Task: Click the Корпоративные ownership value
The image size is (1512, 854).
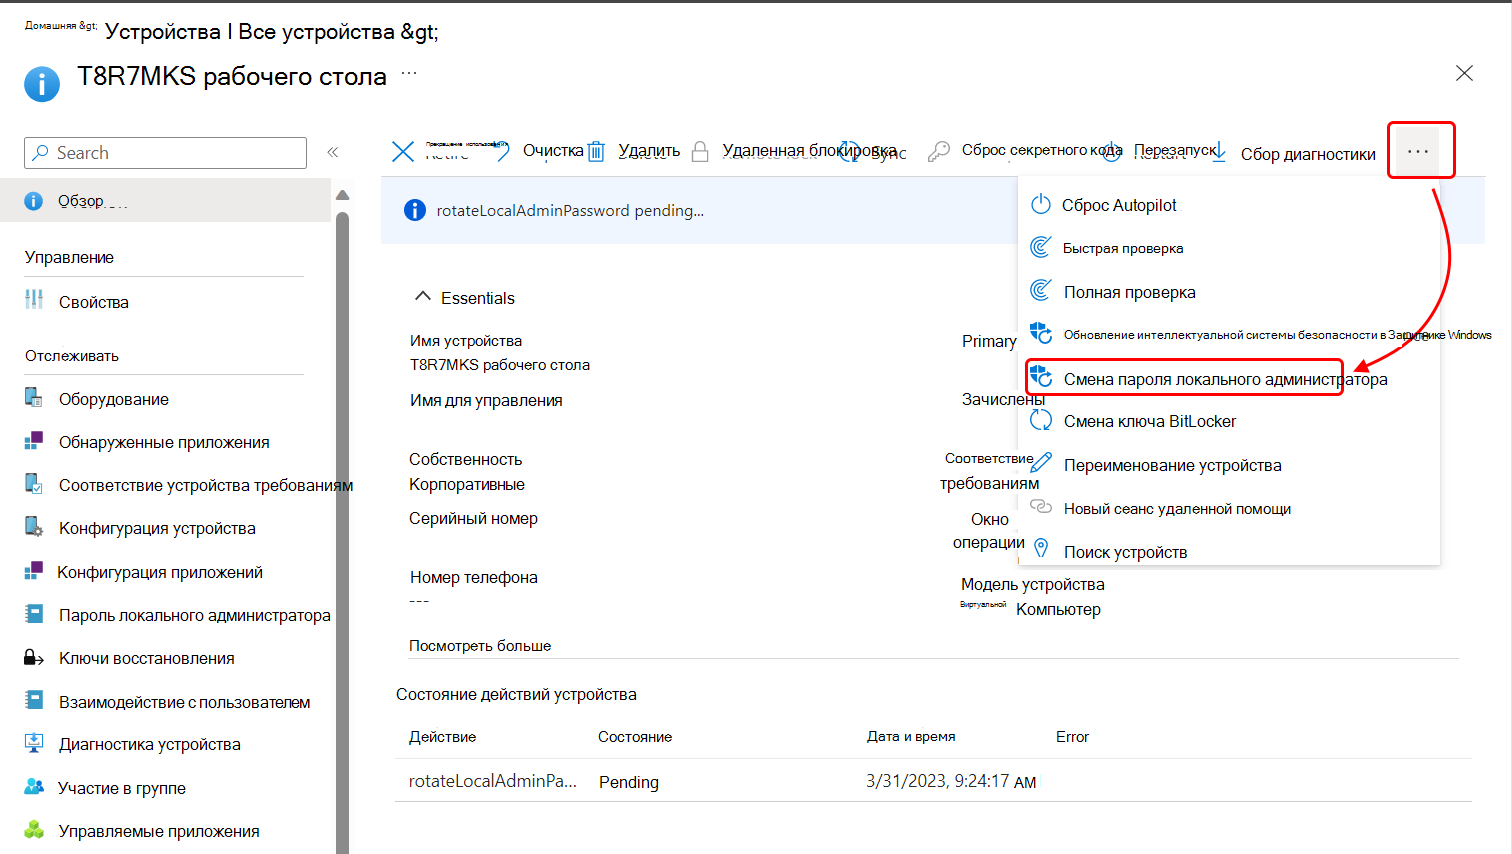Action: 467,484
